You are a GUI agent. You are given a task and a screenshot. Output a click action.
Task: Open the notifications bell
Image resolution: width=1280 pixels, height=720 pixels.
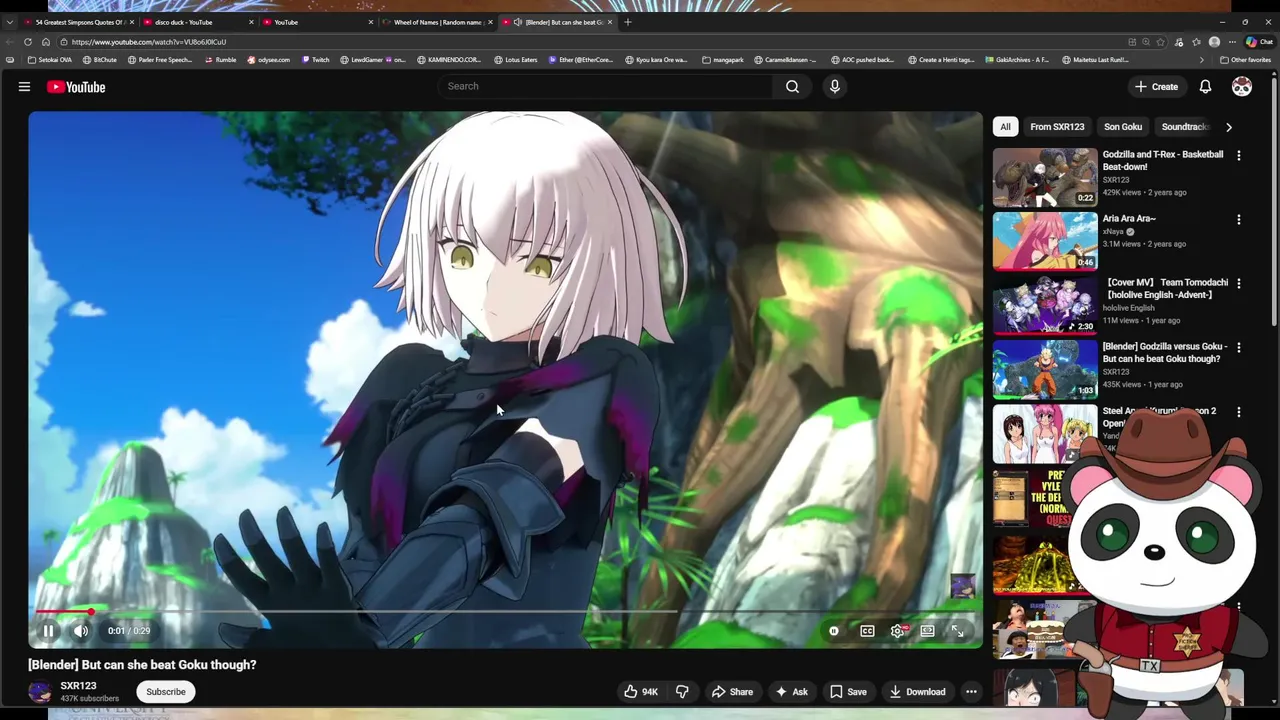(x=1205, y=87)
